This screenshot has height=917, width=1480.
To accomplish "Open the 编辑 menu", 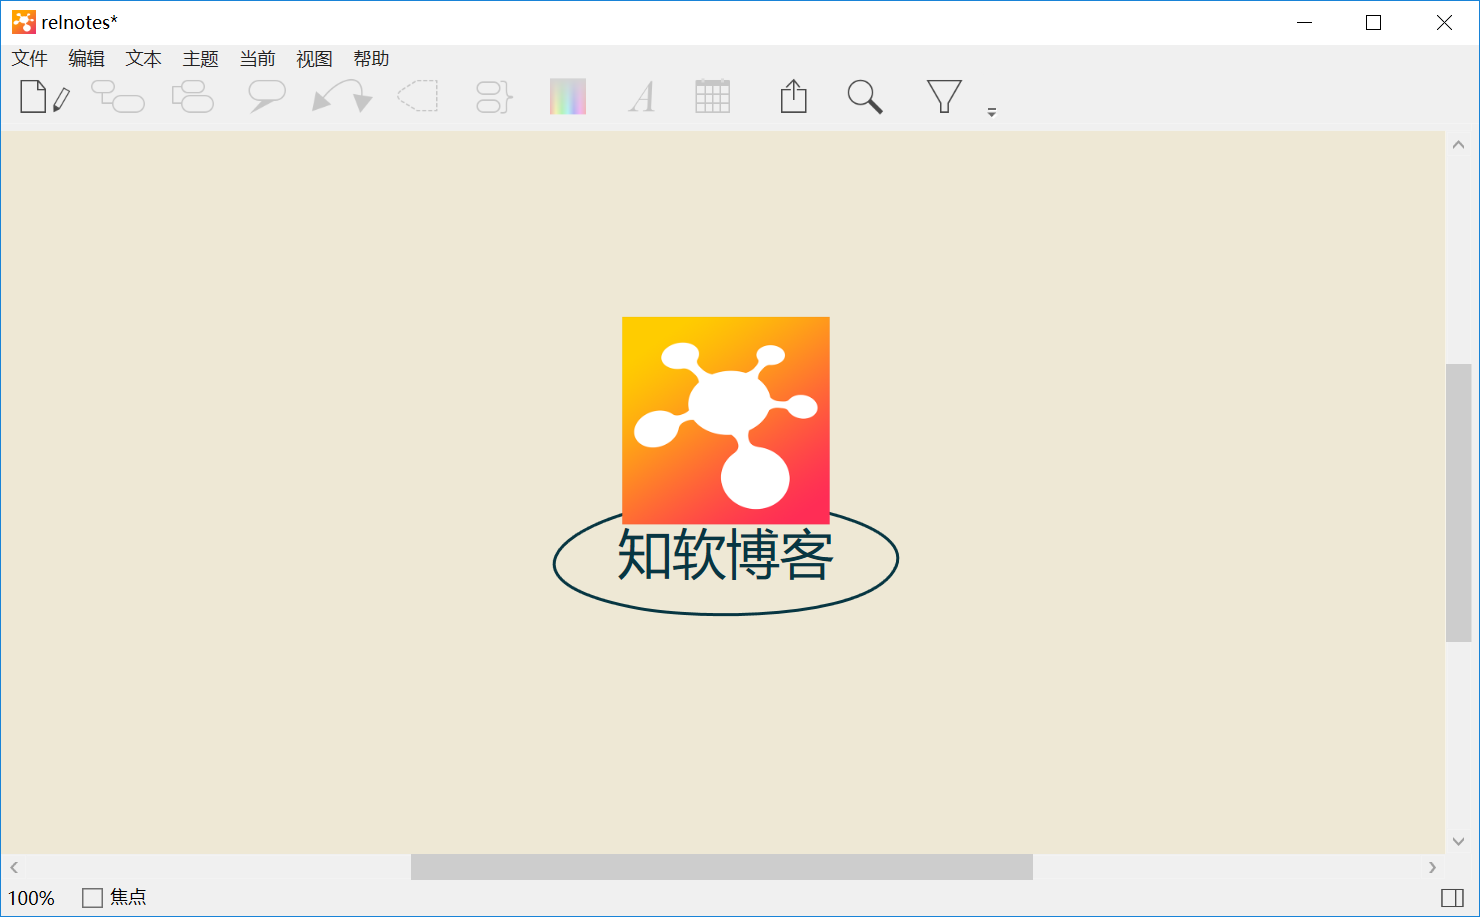I will tap(87, 59).
